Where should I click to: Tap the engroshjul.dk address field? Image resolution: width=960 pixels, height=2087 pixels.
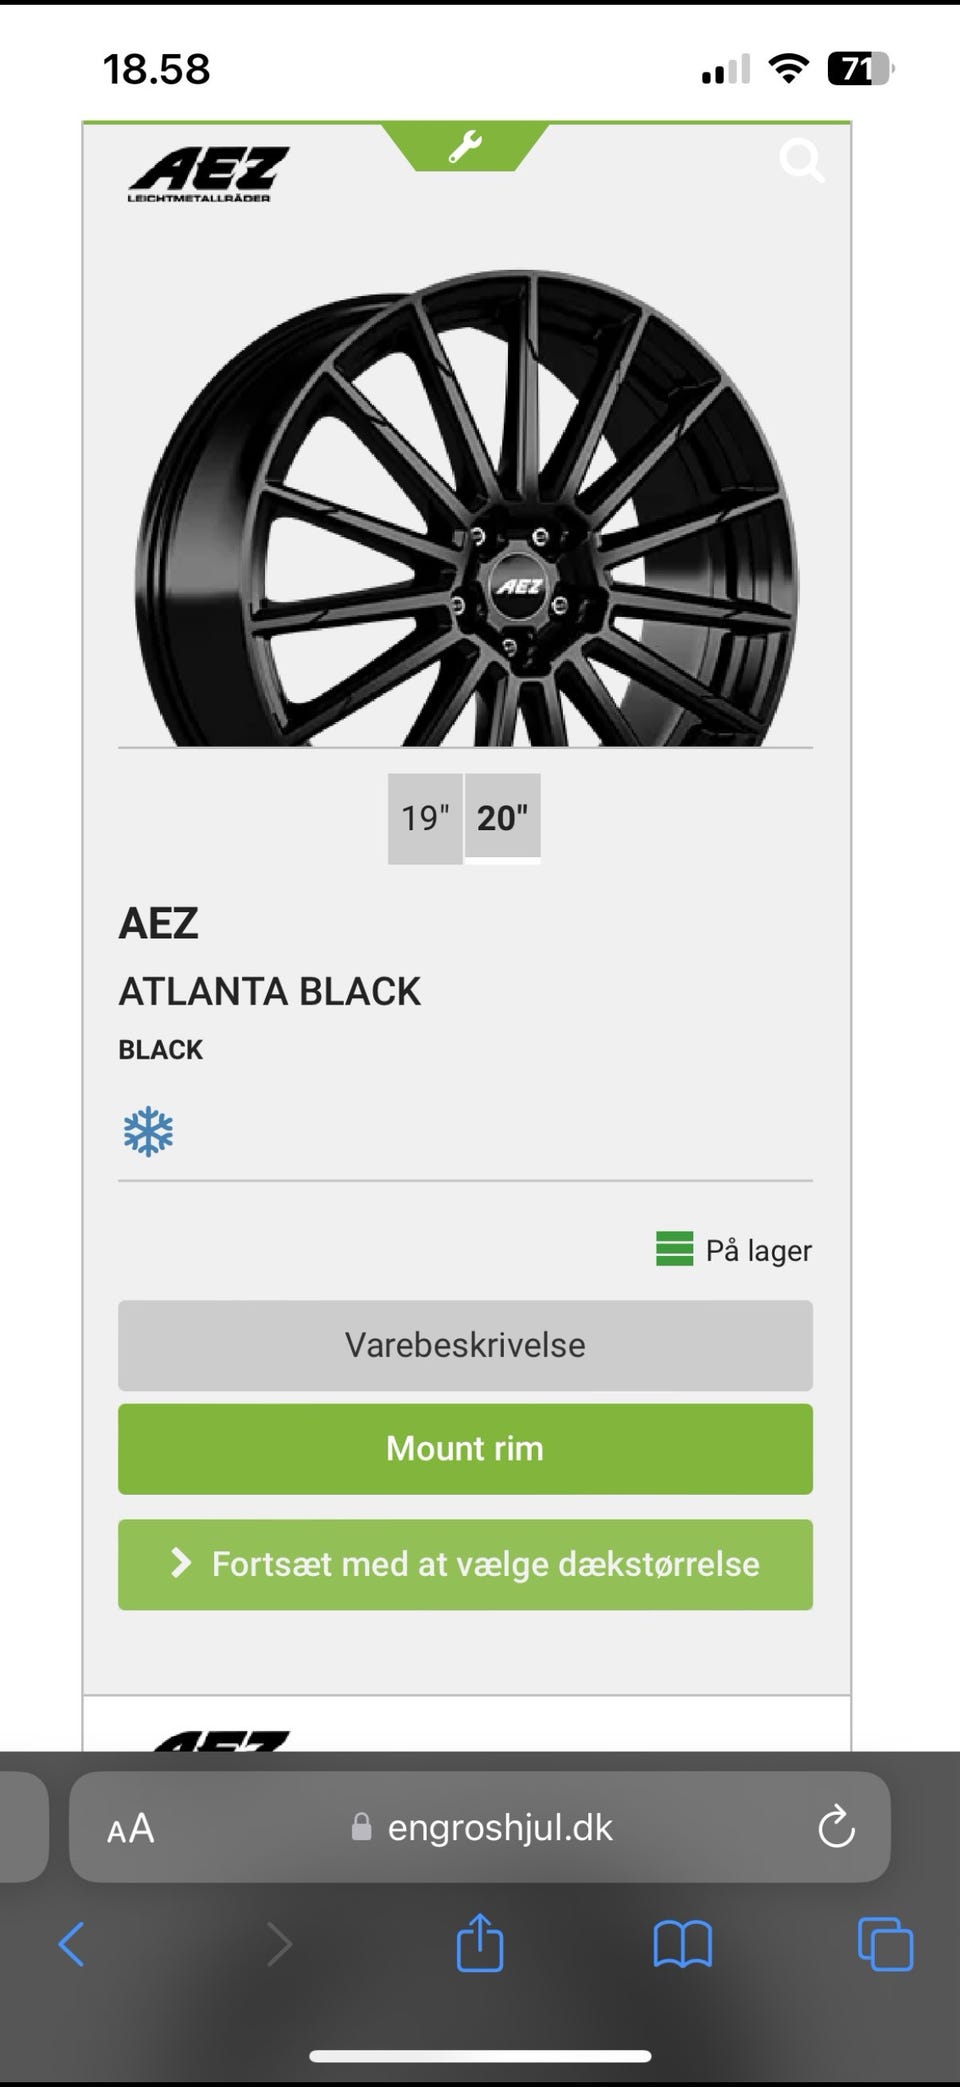(x=499, y=1828)
